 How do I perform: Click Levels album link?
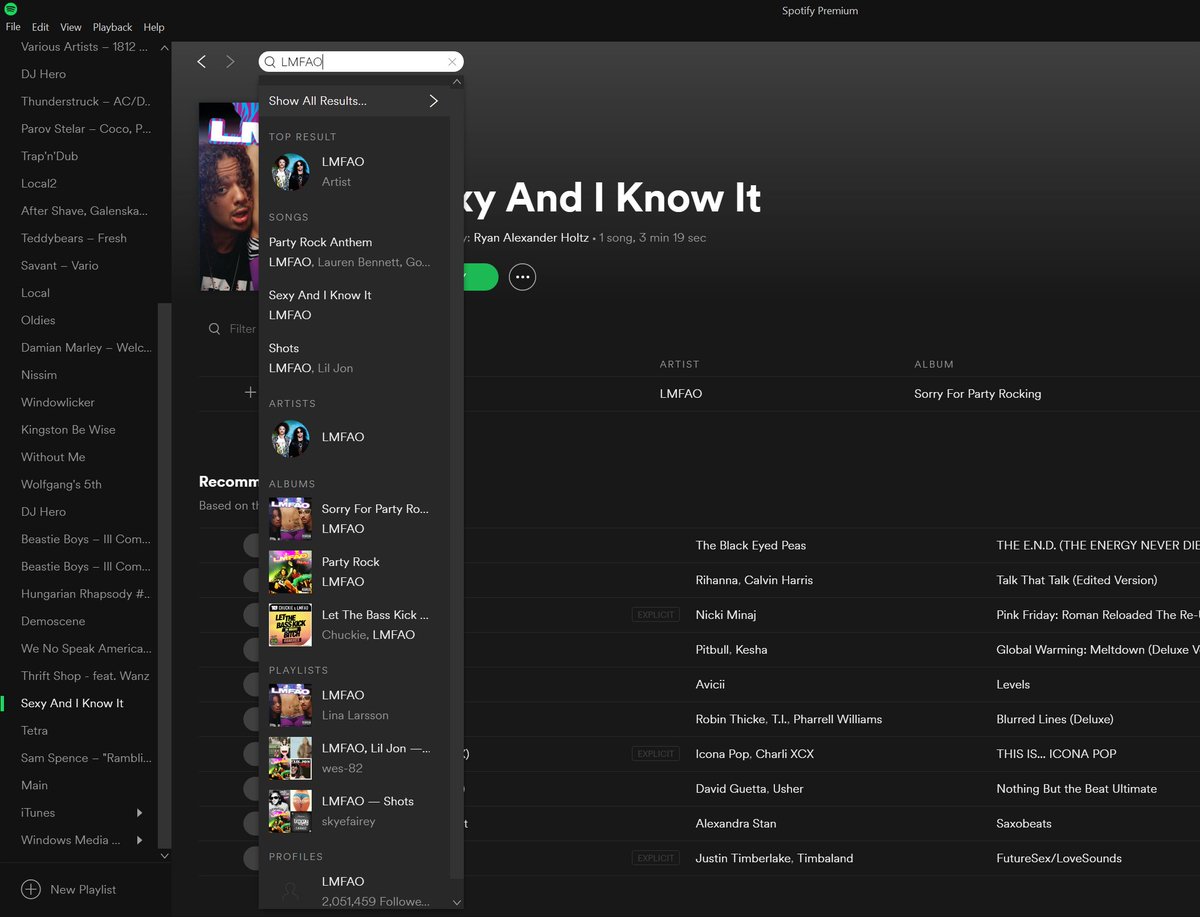[1013, 684]
